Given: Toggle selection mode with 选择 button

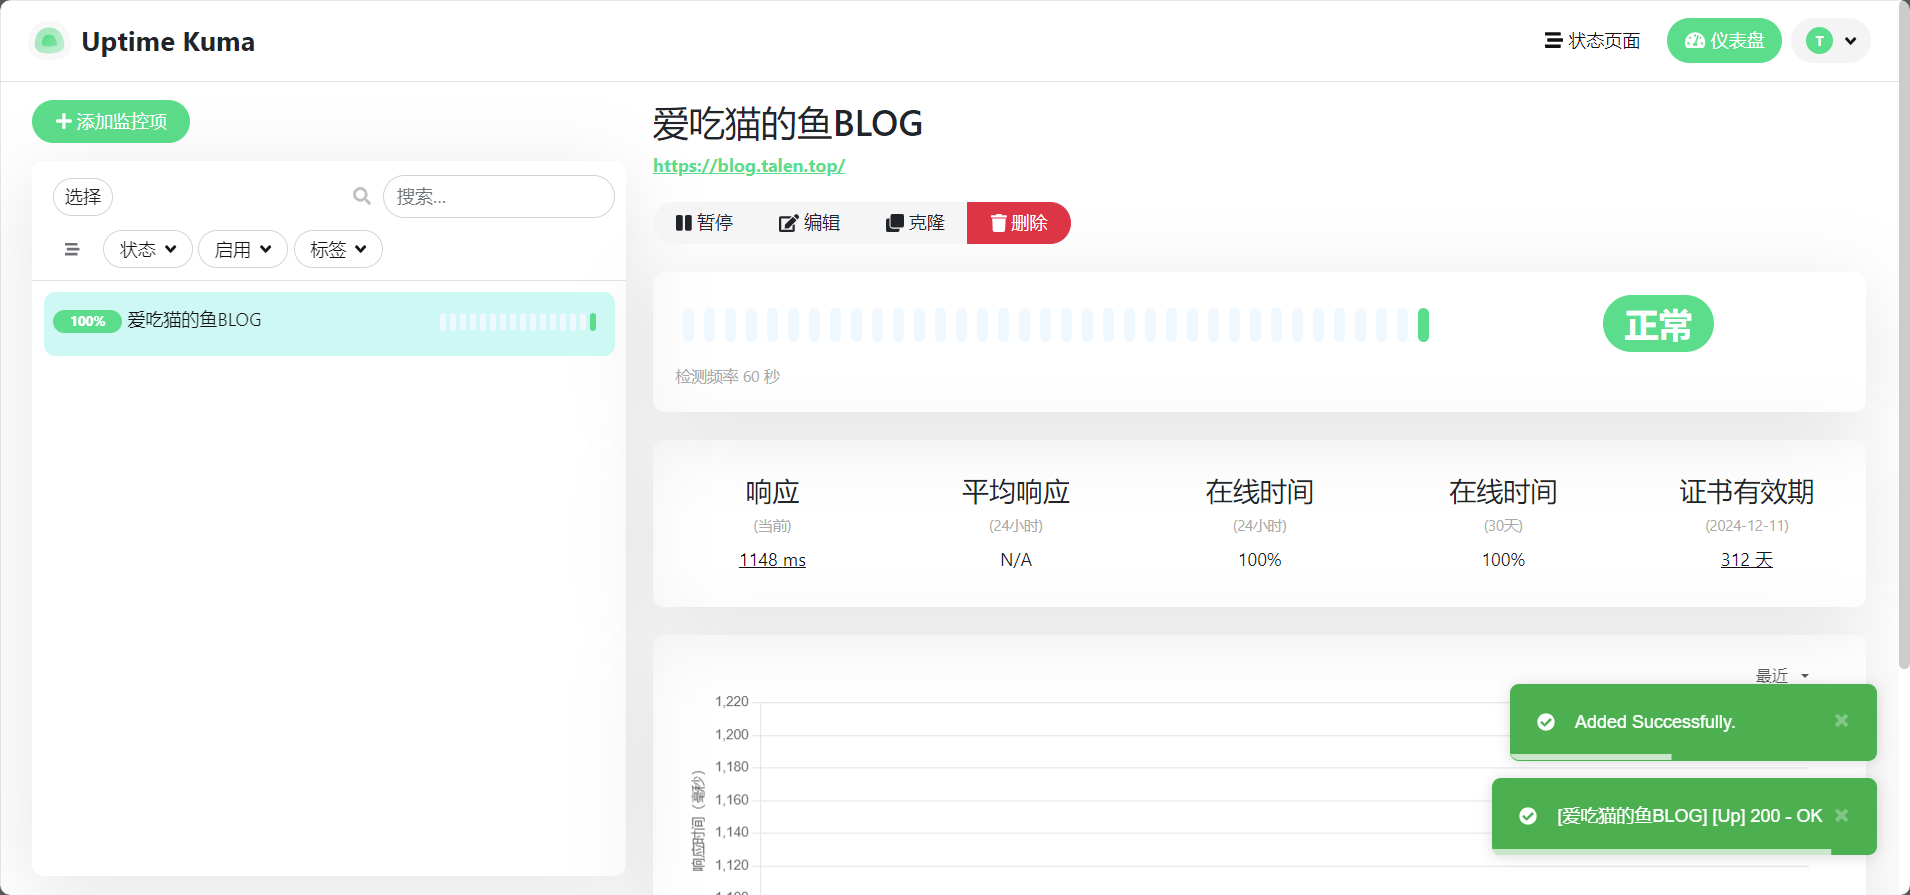Looking at the screenshot, I should (83, 197).
